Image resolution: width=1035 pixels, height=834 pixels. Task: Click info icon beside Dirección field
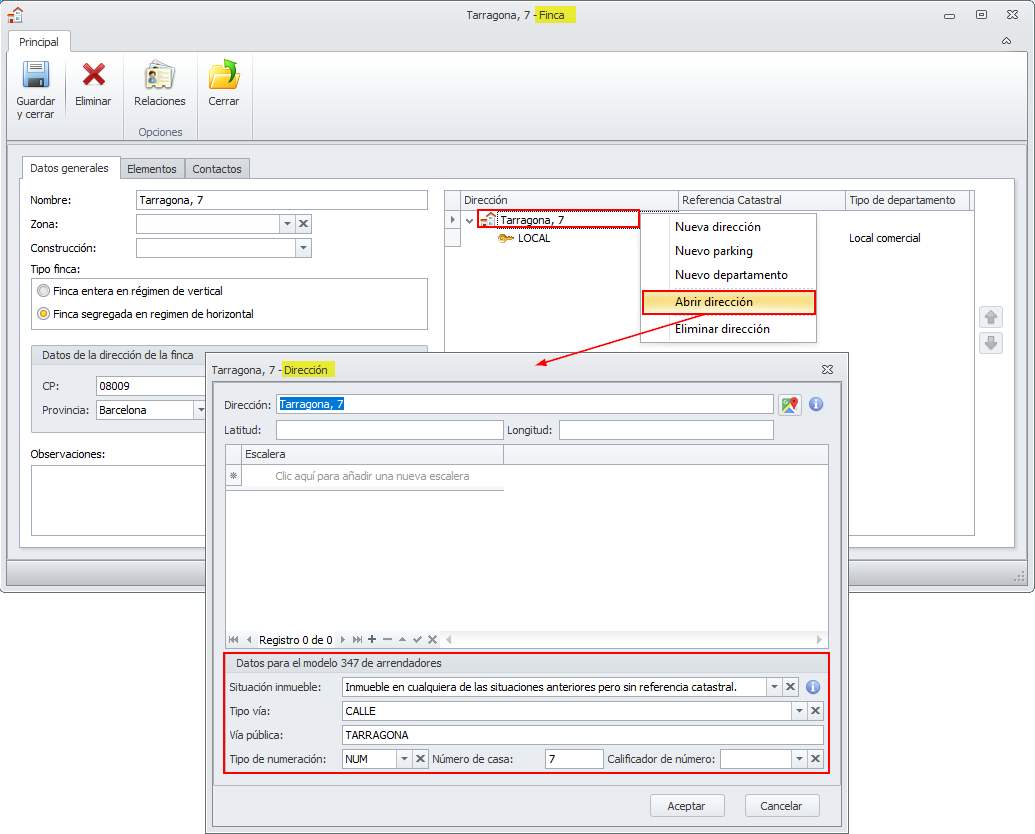[x=816, y=404]
